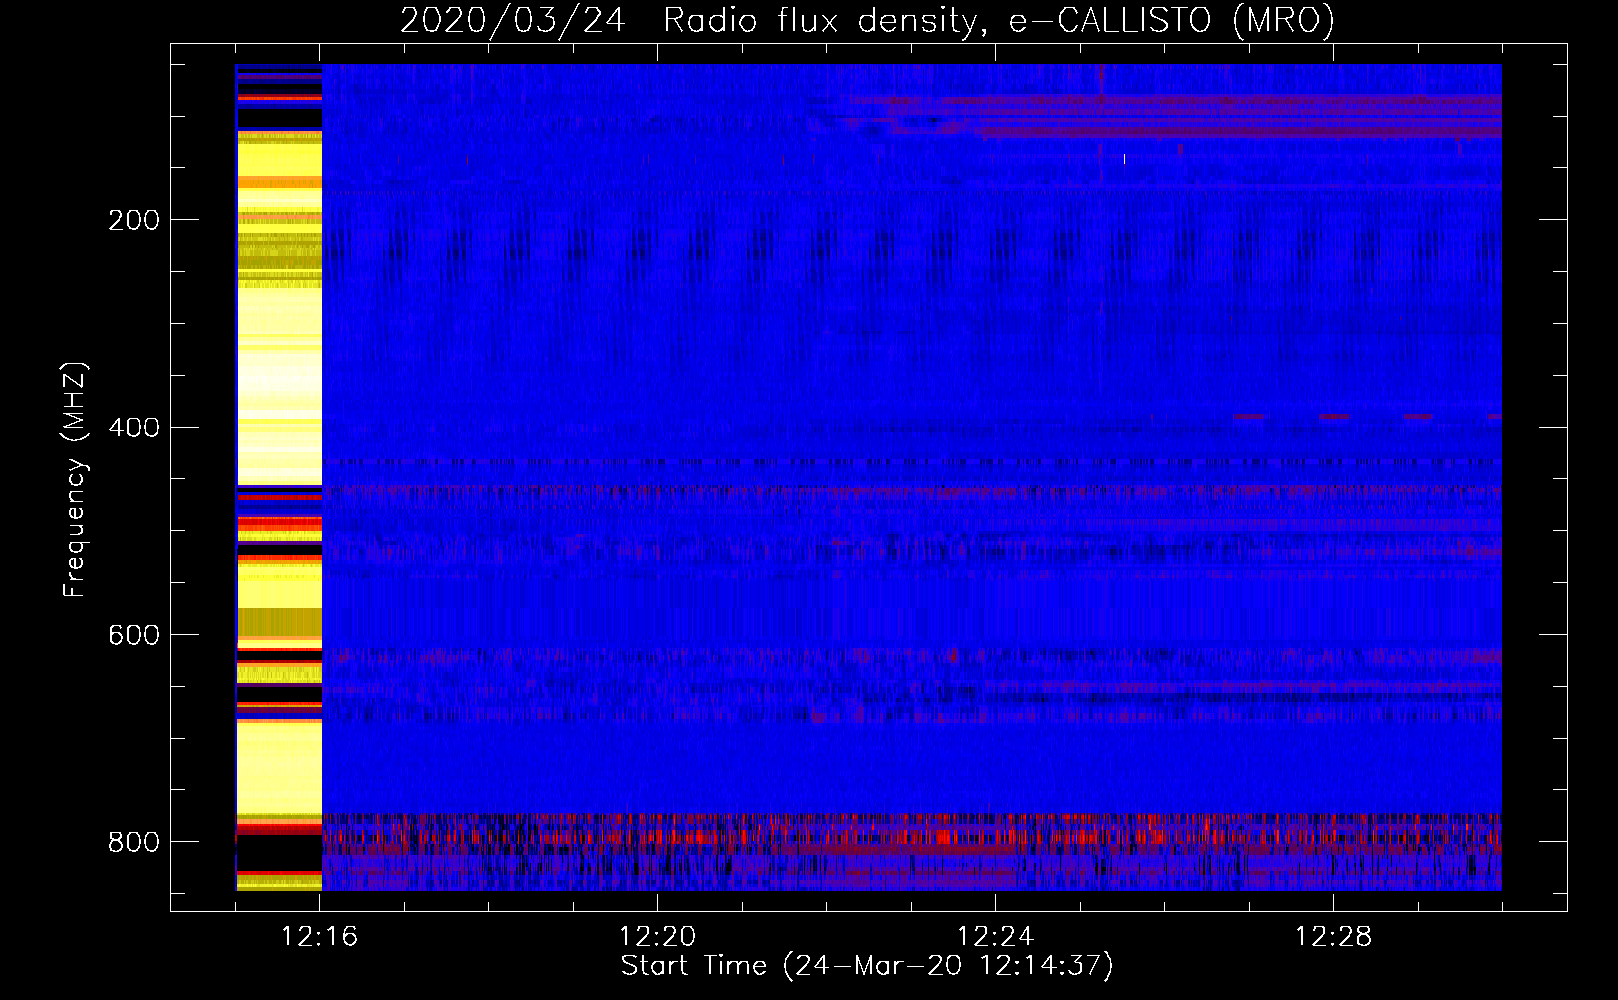Click the bright yellow saturated band at spectrogram start
The height and width of the screenshot is (1000, 1618).
[279, 477]
